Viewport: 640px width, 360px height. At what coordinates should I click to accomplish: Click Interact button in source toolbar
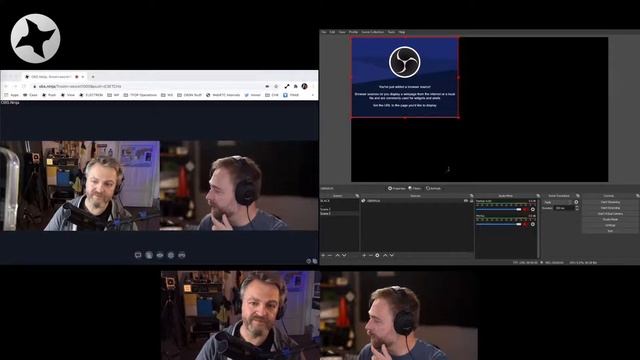(433, 189)
